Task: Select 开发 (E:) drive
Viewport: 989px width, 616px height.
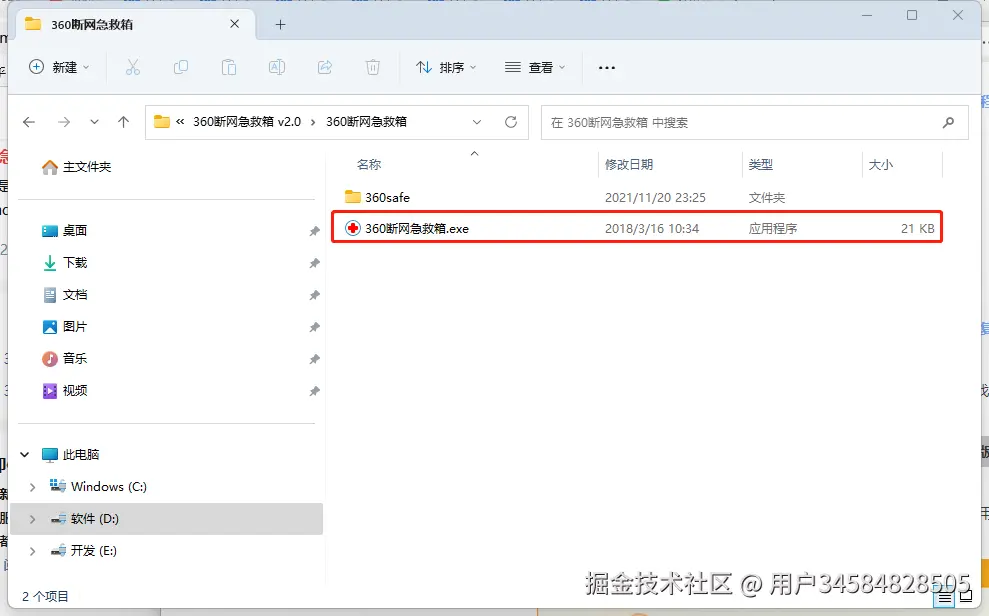Action: 84,551
